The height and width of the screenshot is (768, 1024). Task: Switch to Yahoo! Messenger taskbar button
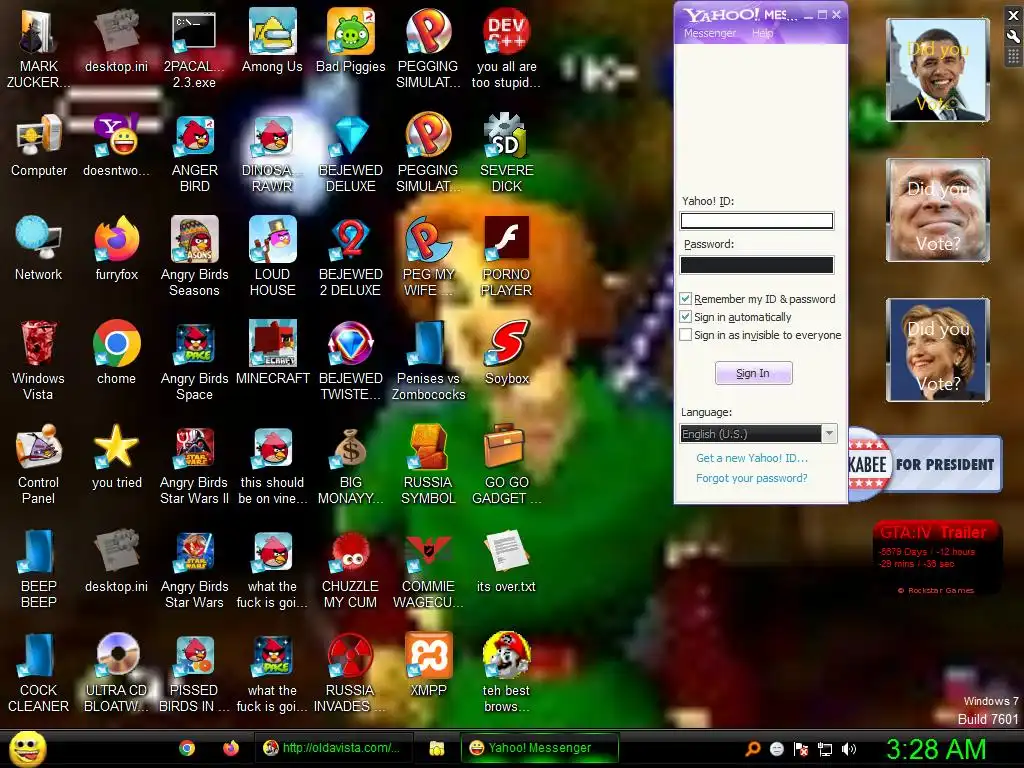539,748
